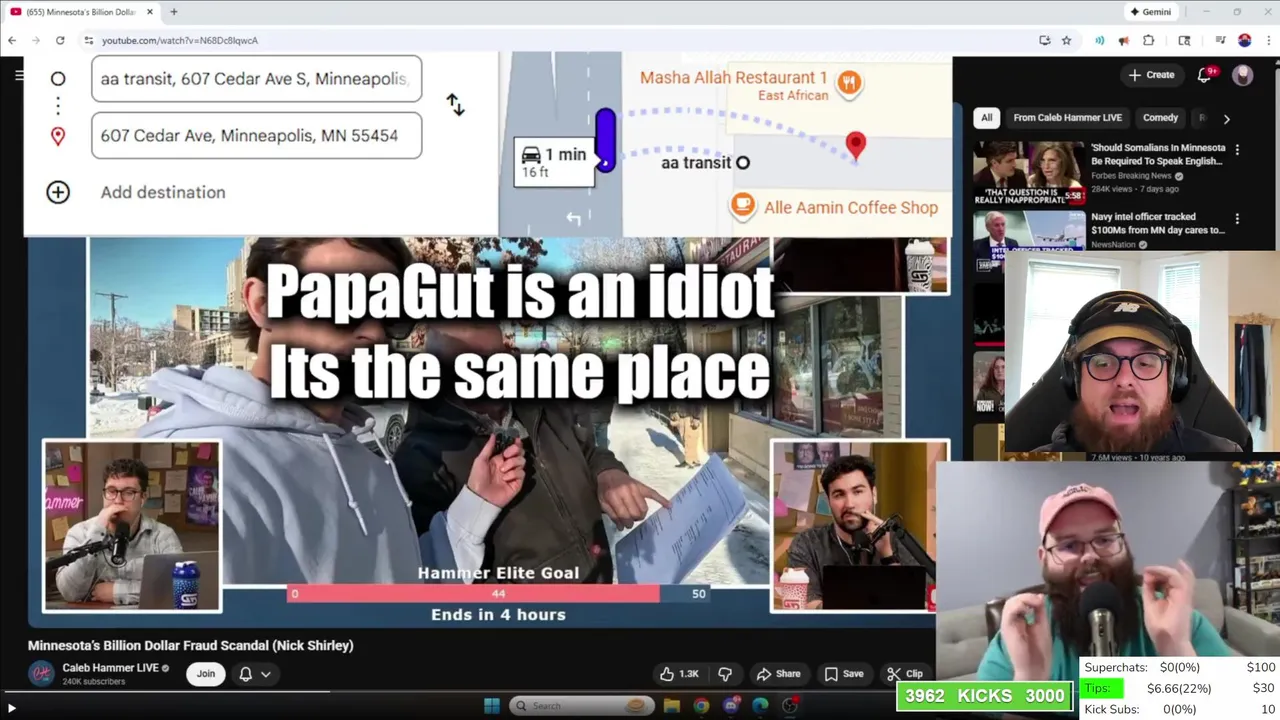The image size is (1280, 720).
Task: Open the Caleb Hammer LIVE channel avatar
Action: tap(41, 674)
